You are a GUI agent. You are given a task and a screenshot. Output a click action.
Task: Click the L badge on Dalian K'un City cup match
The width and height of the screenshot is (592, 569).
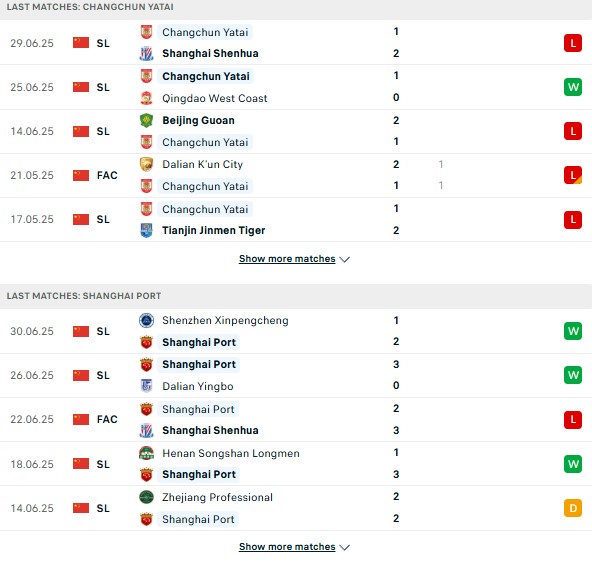click(x=573, y=175)
